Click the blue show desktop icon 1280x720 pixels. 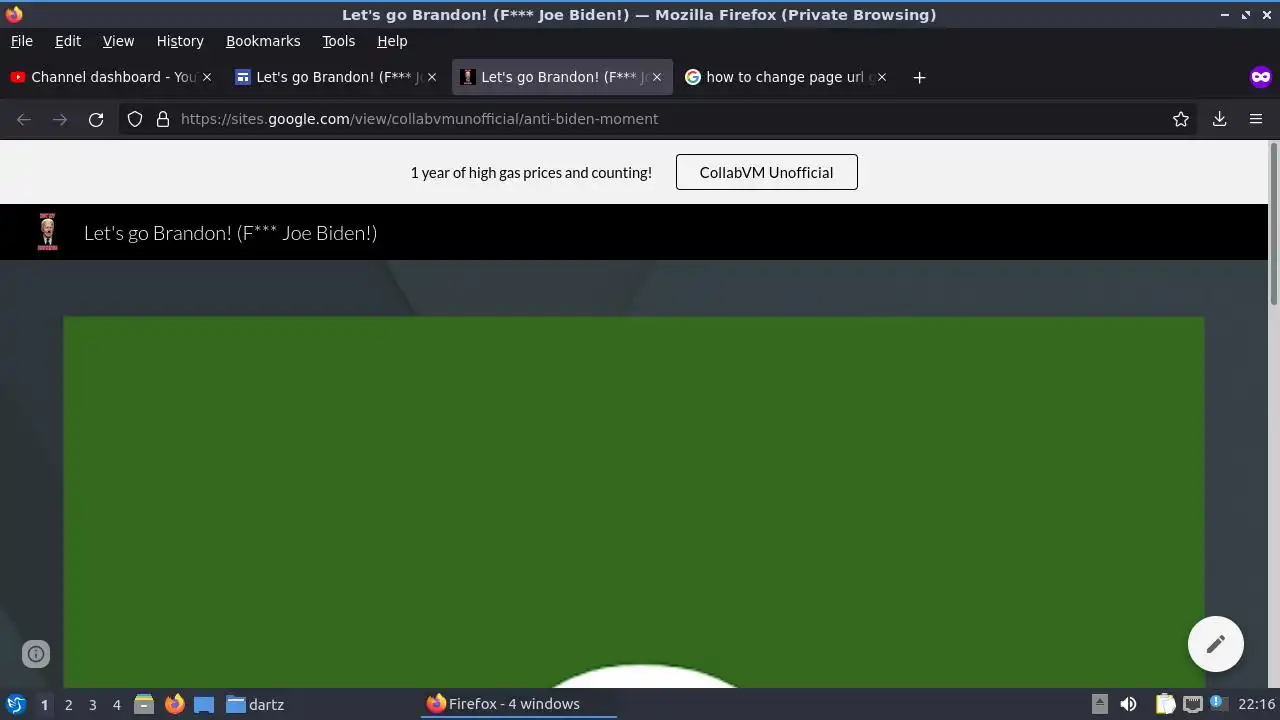click(204, 704)
